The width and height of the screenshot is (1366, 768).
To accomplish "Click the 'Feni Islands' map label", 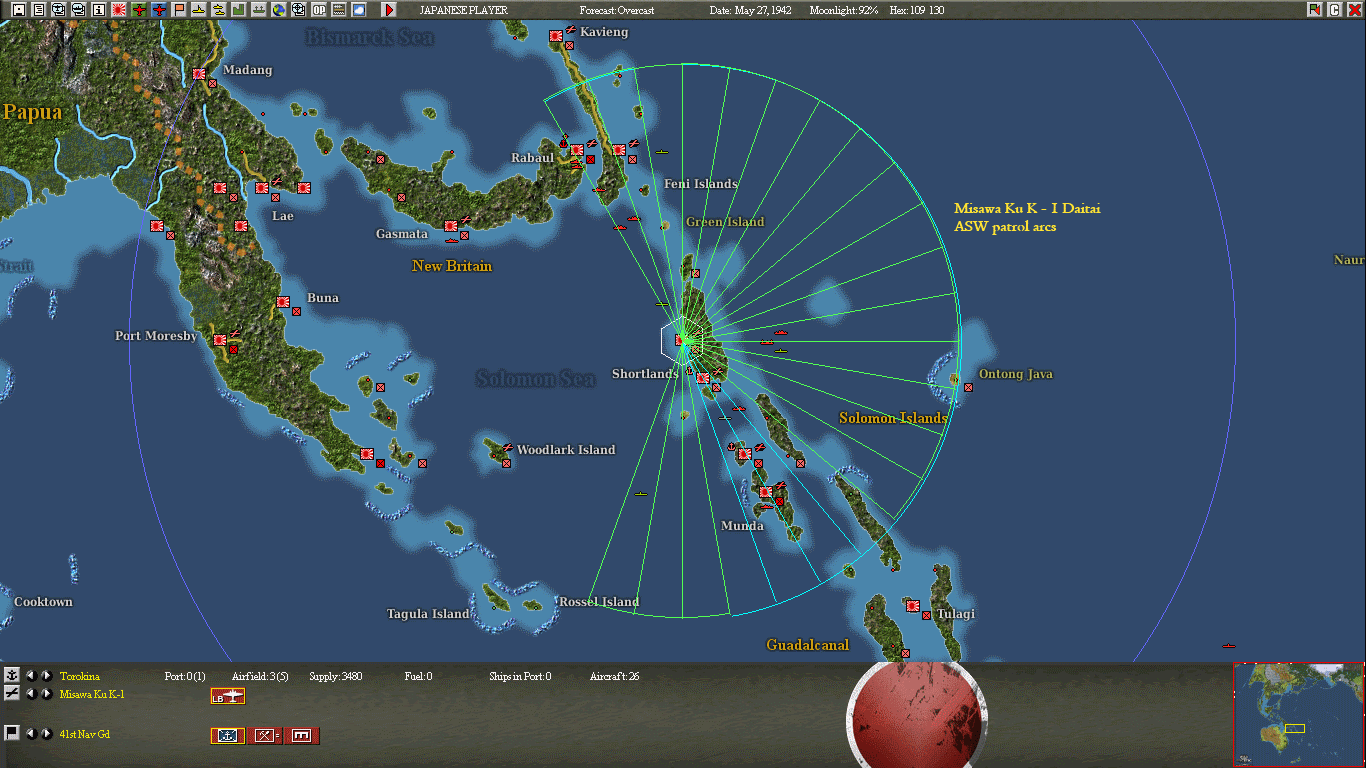I will 701,184.
